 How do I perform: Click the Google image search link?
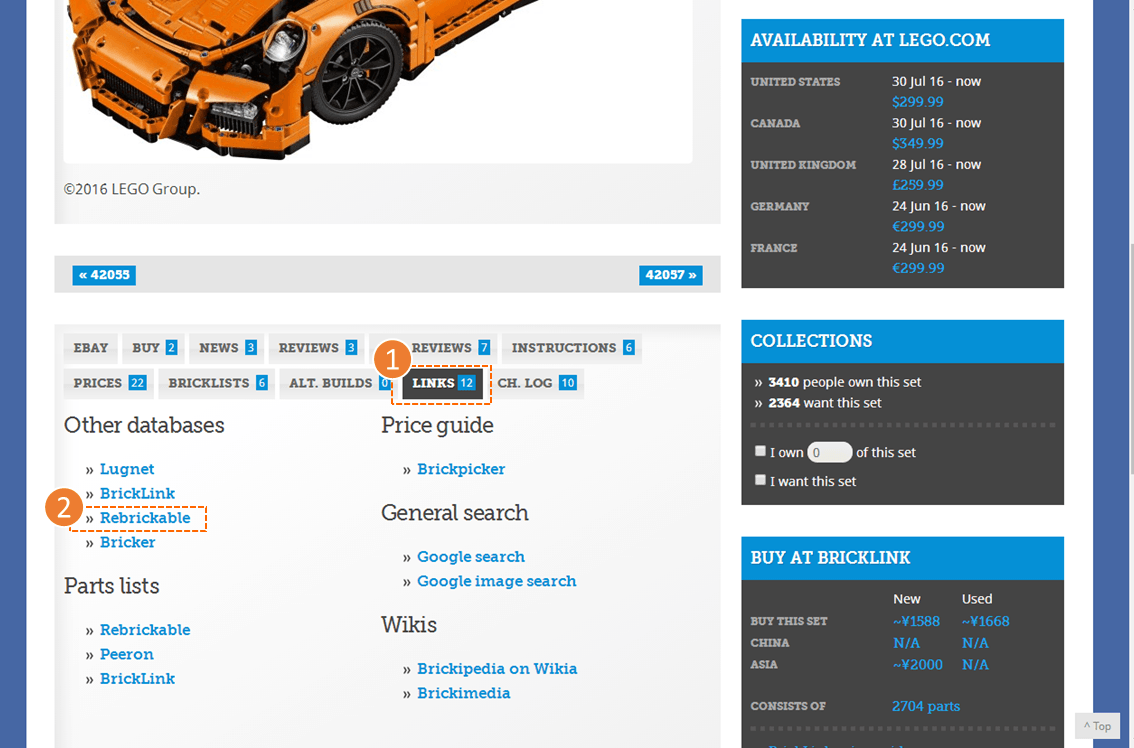[x=496, y=582]
